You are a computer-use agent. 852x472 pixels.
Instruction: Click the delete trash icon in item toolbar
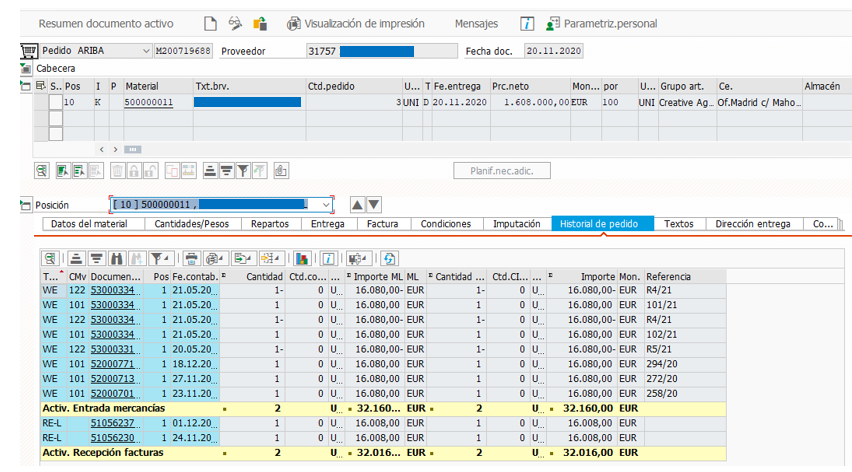point(117,171)
